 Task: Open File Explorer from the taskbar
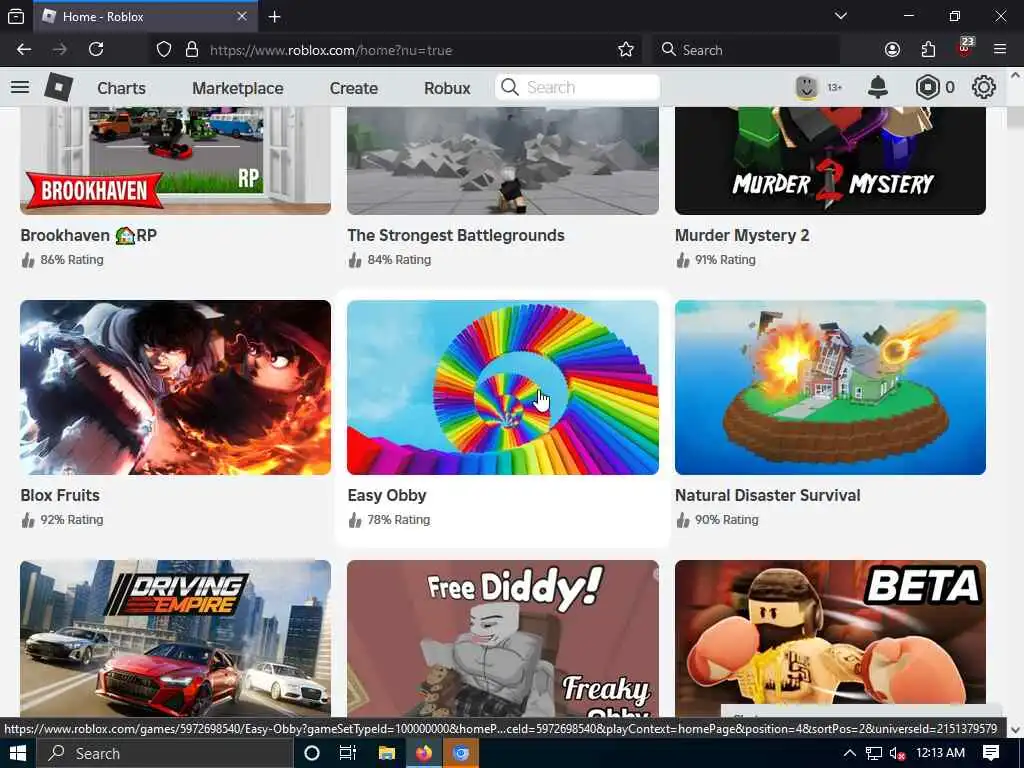tap(387, 753)
